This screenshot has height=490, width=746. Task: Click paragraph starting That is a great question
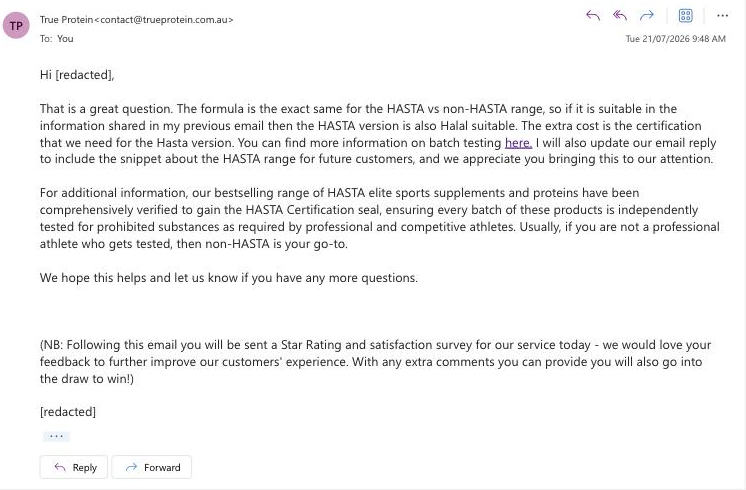[378, 134]
